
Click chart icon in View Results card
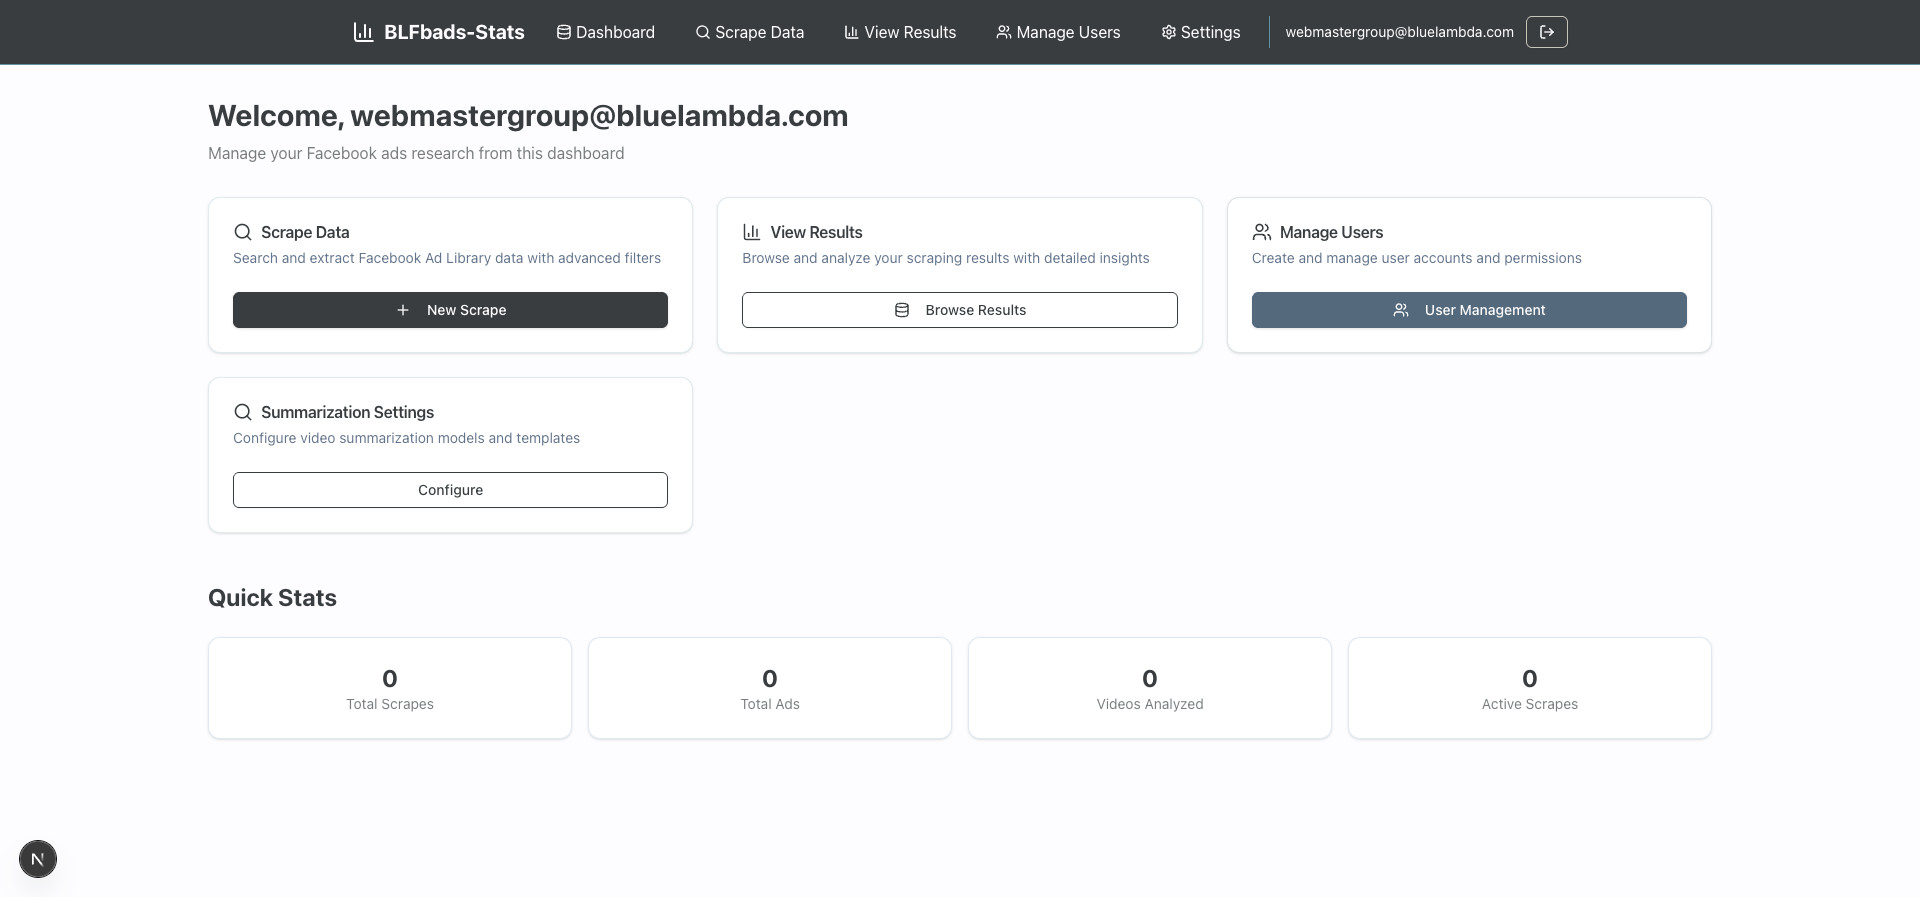coord(752,232)
